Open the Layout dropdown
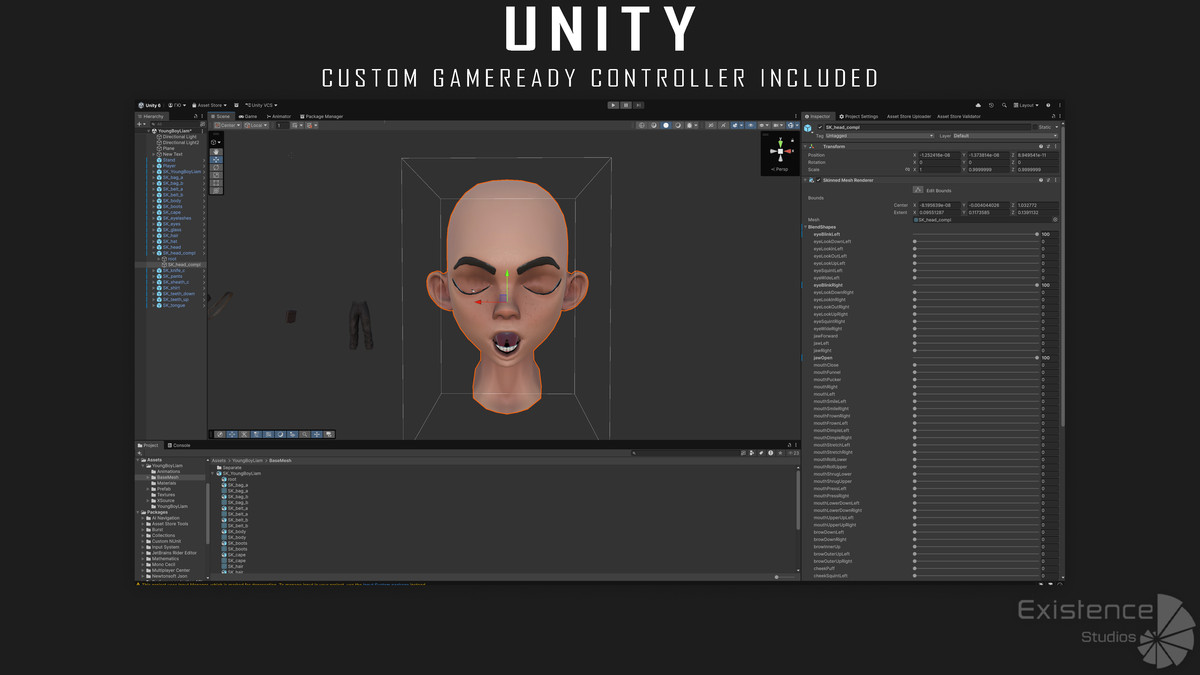The height and width of the screenshot is (675, 1200). 1026,105
